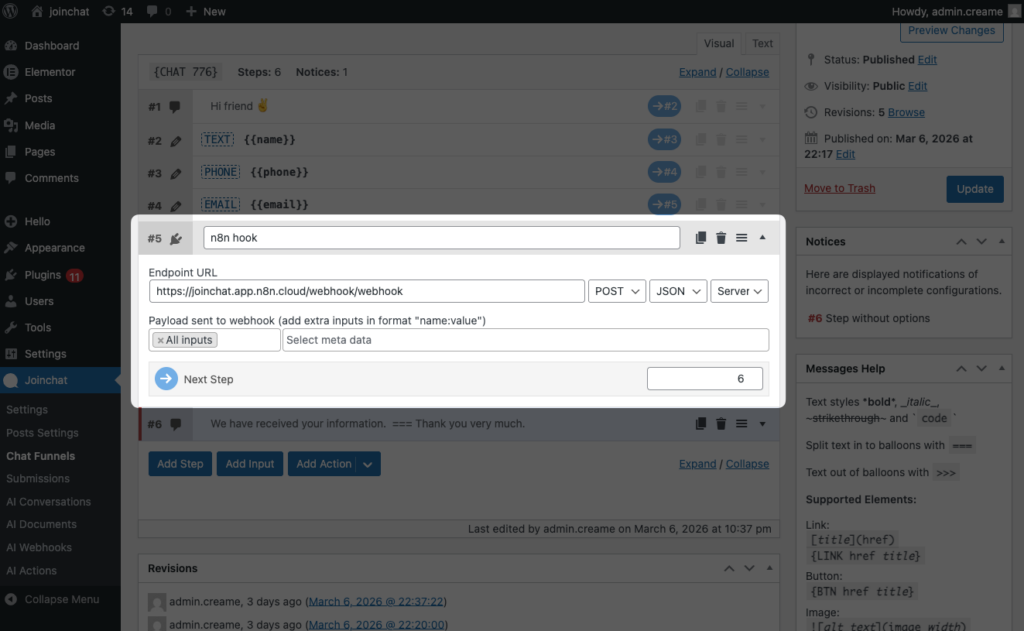Grab reorder handle icon of step #5
This screenshot has height=631, width=1024.
741,238
